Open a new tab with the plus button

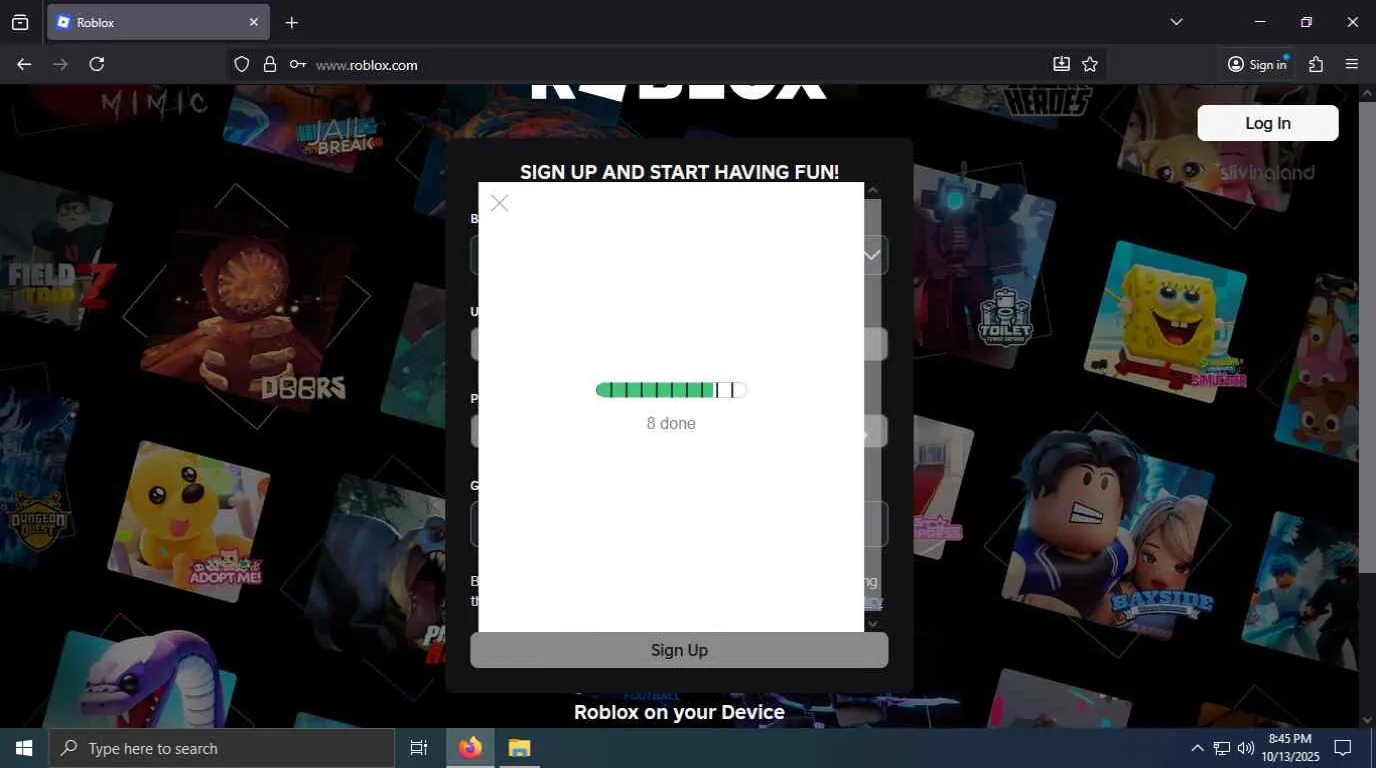[291, 22]
